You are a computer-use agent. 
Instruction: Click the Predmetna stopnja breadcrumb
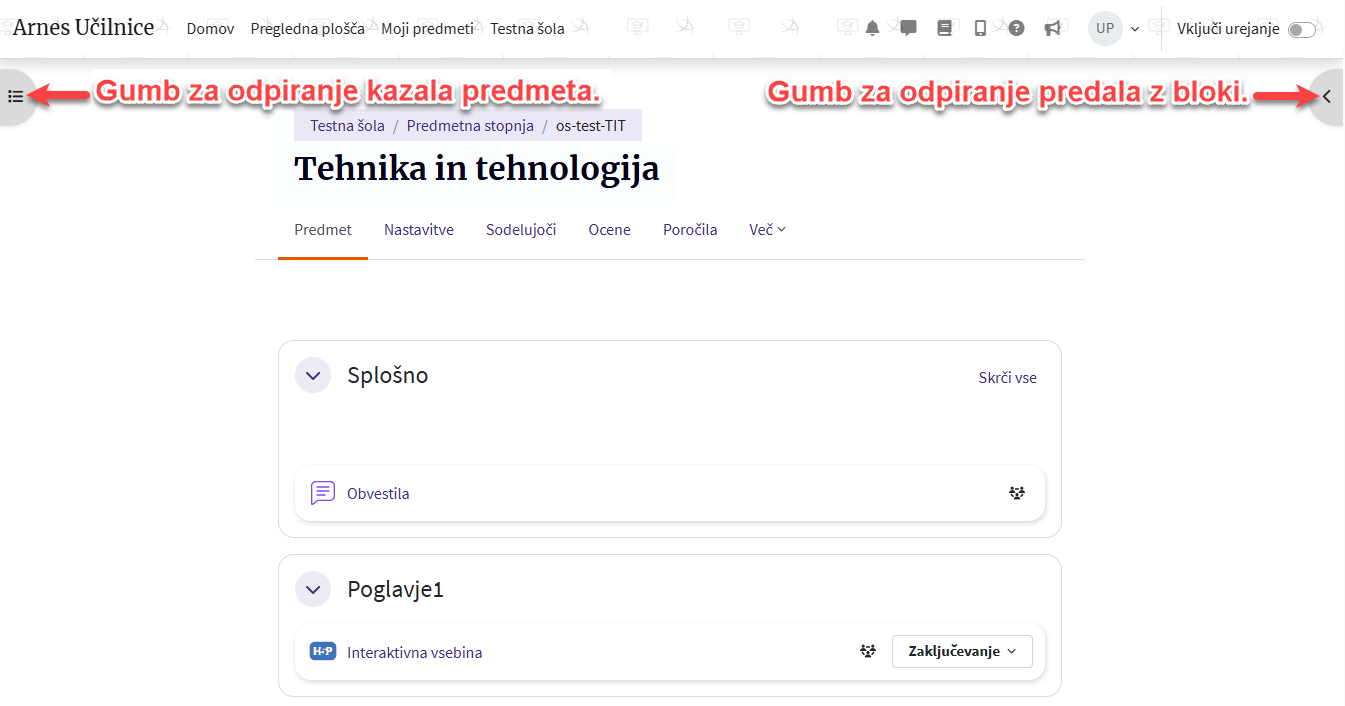[470, 126]
